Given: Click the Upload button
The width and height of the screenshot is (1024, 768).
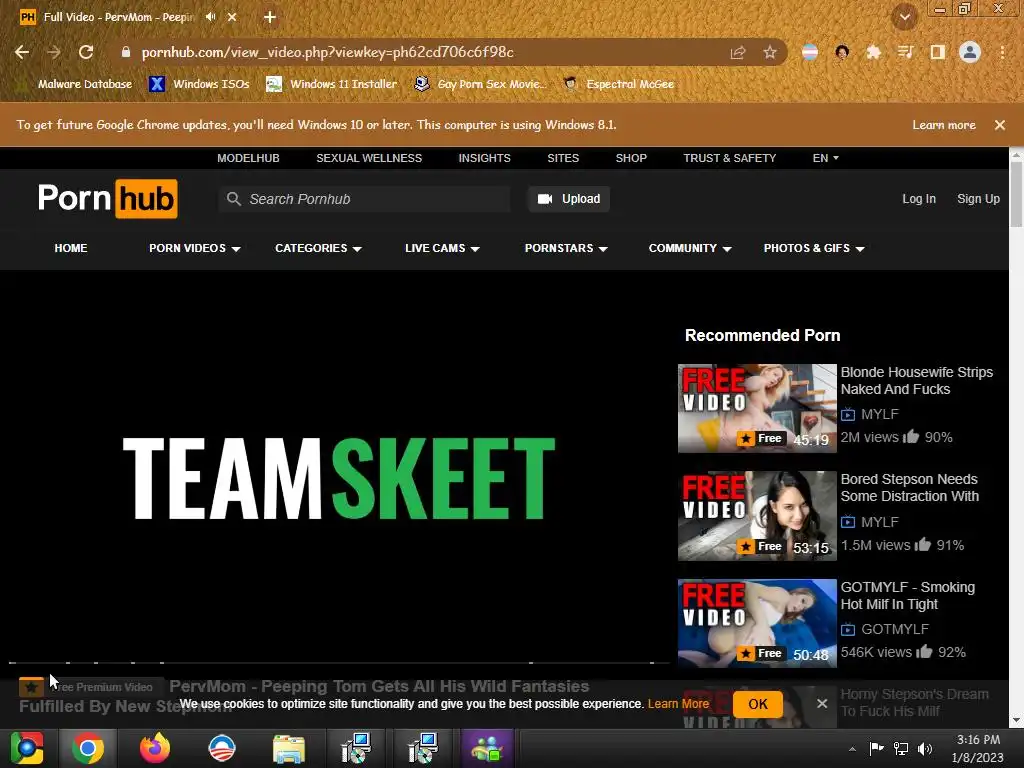Looking at the screenshot, I should [569, 199].
